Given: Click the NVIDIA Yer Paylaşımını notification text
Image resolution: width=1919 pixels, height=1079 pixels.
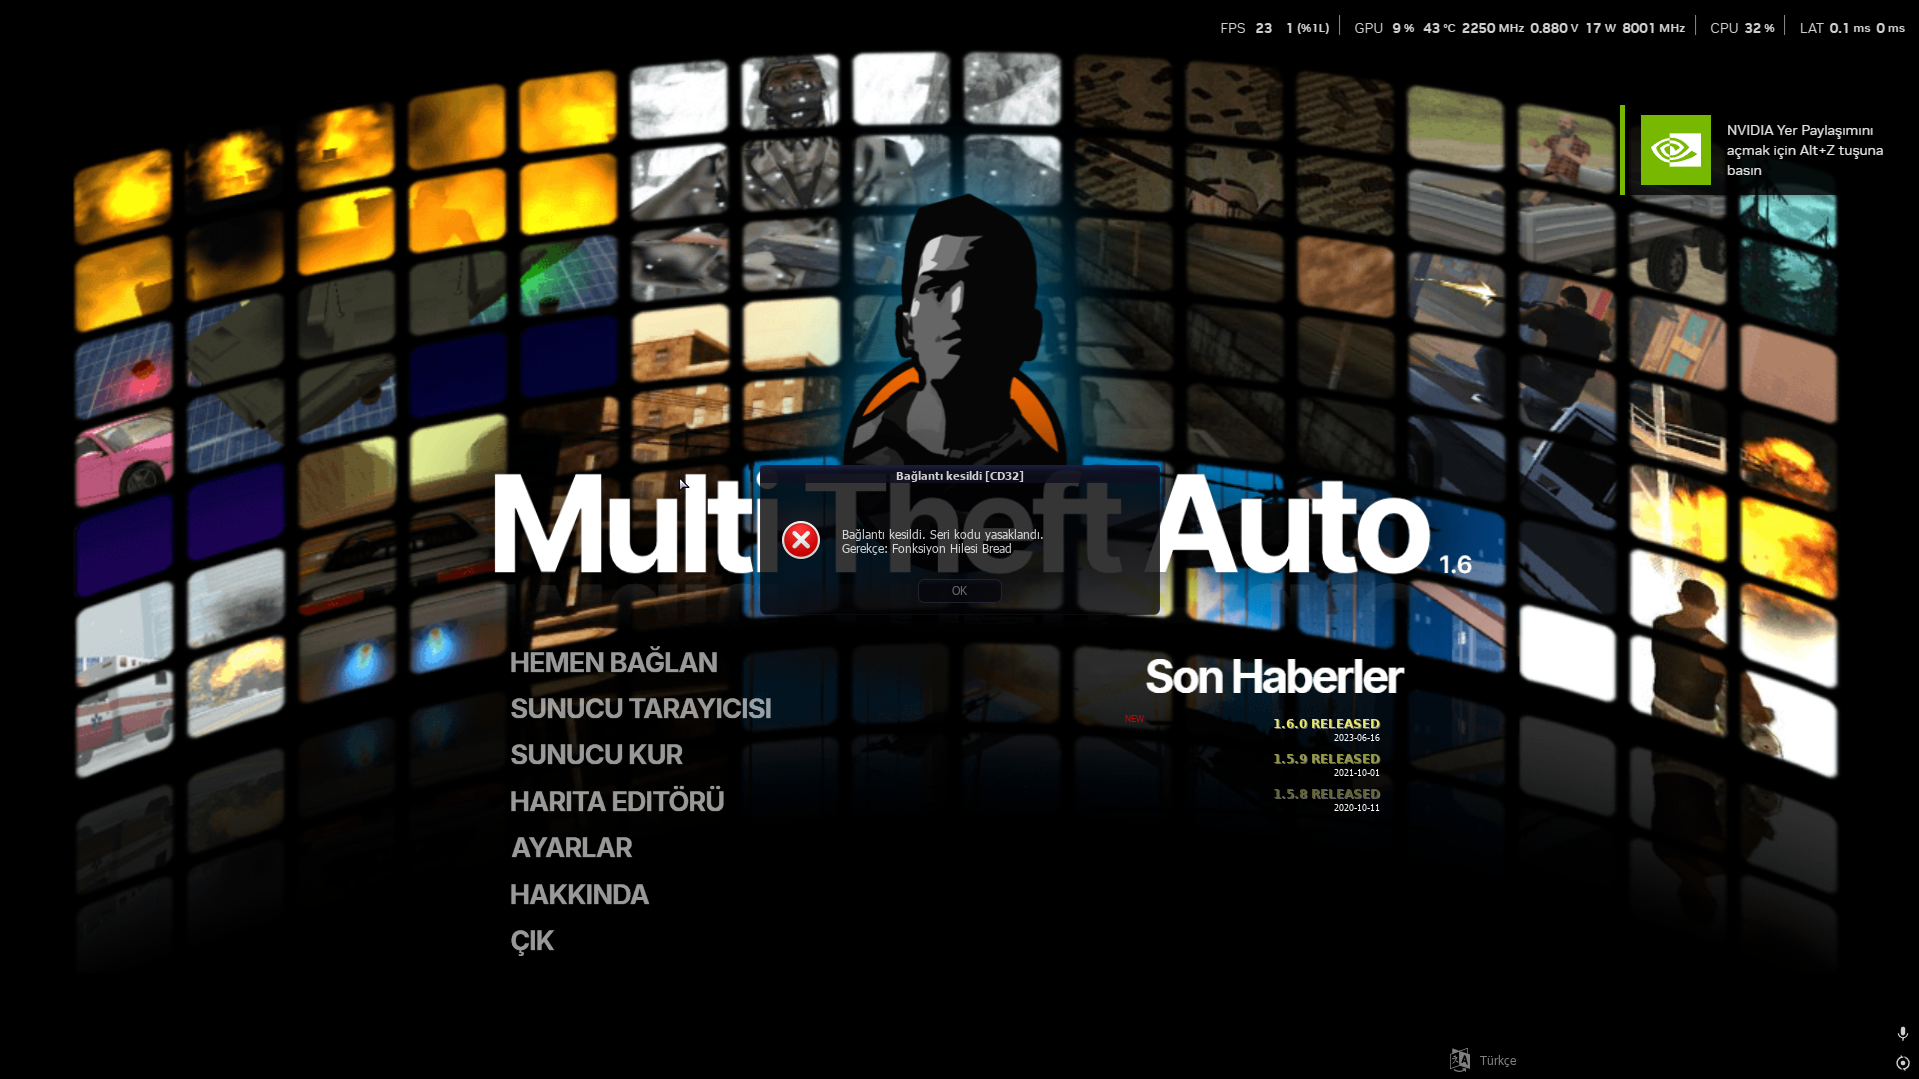Looking at the screenshot, I should click(1804, 150).
